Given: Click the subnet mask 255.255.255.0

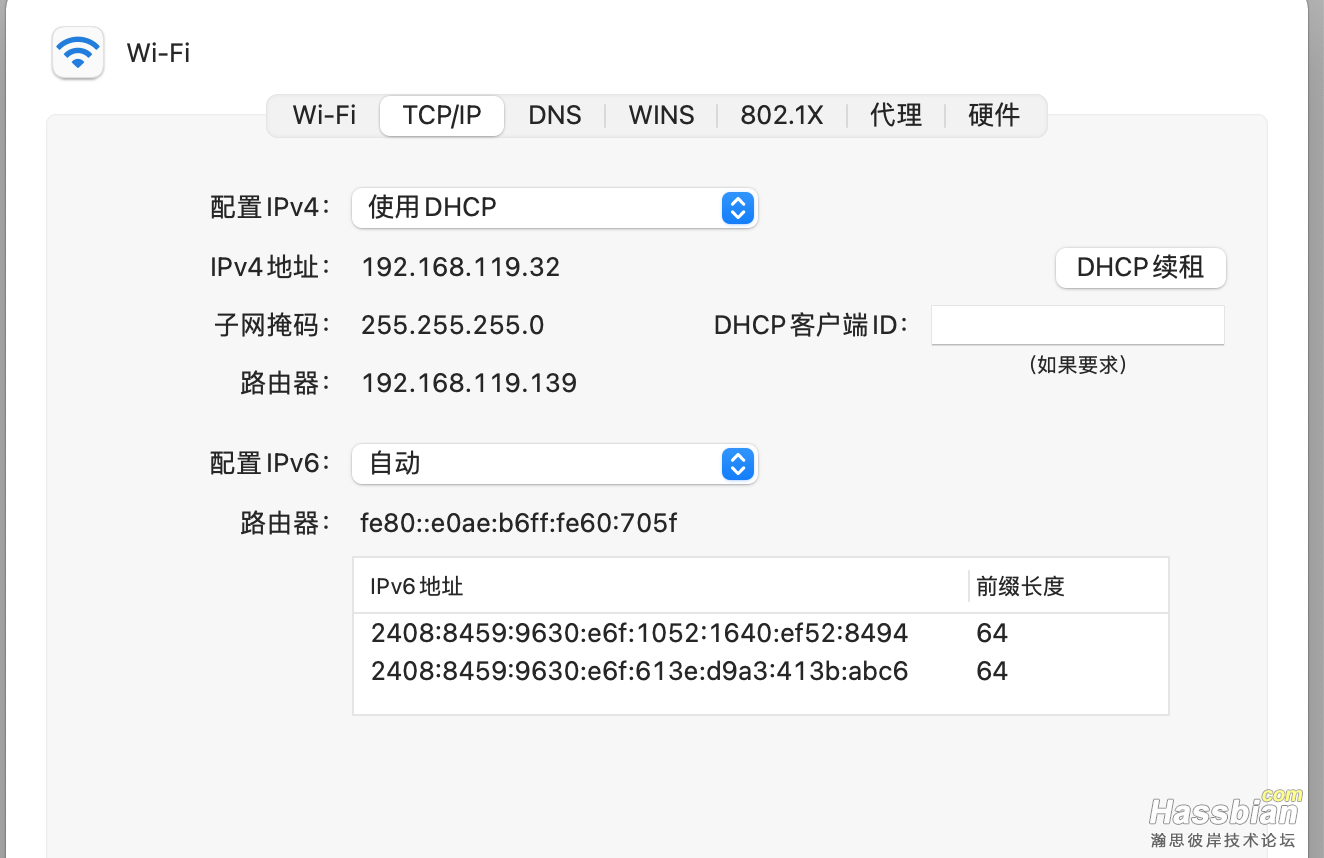Looking at the screenshot, I should (x=453, y=325).
